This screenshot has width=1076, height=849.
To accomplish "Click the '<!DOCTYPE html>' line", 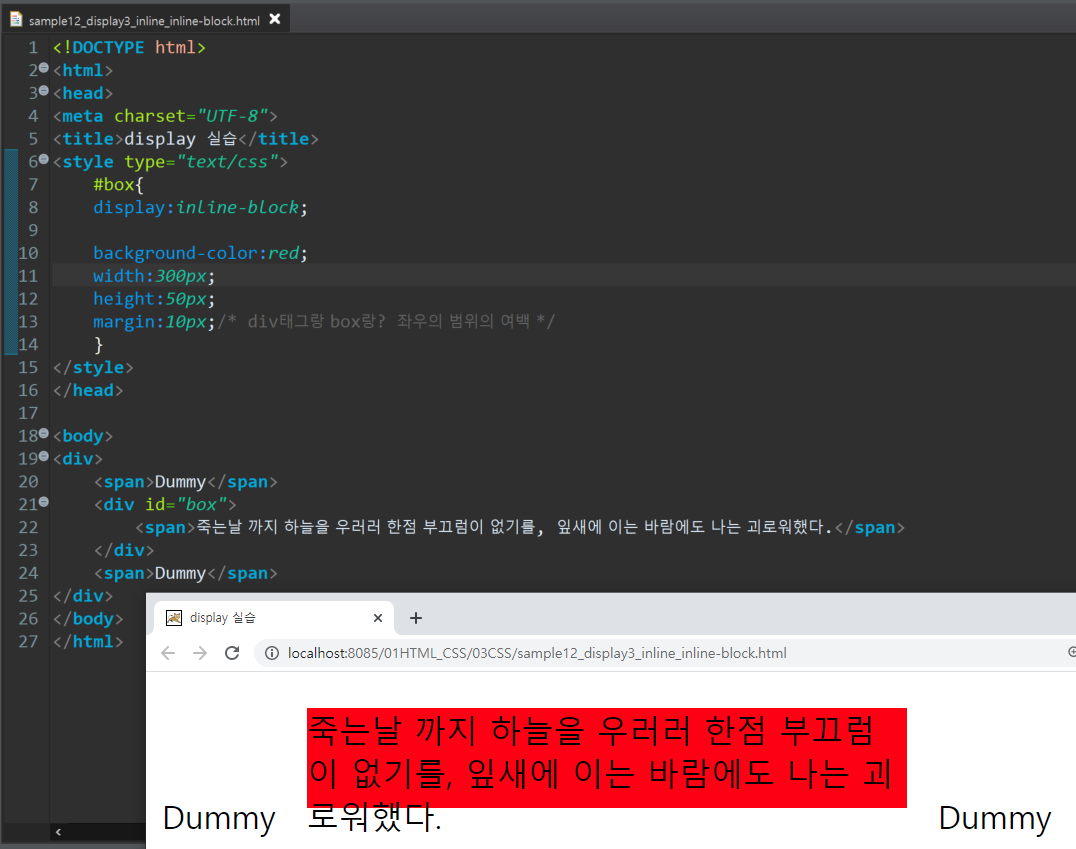I will pyautogui.click(x=129, y=47).
